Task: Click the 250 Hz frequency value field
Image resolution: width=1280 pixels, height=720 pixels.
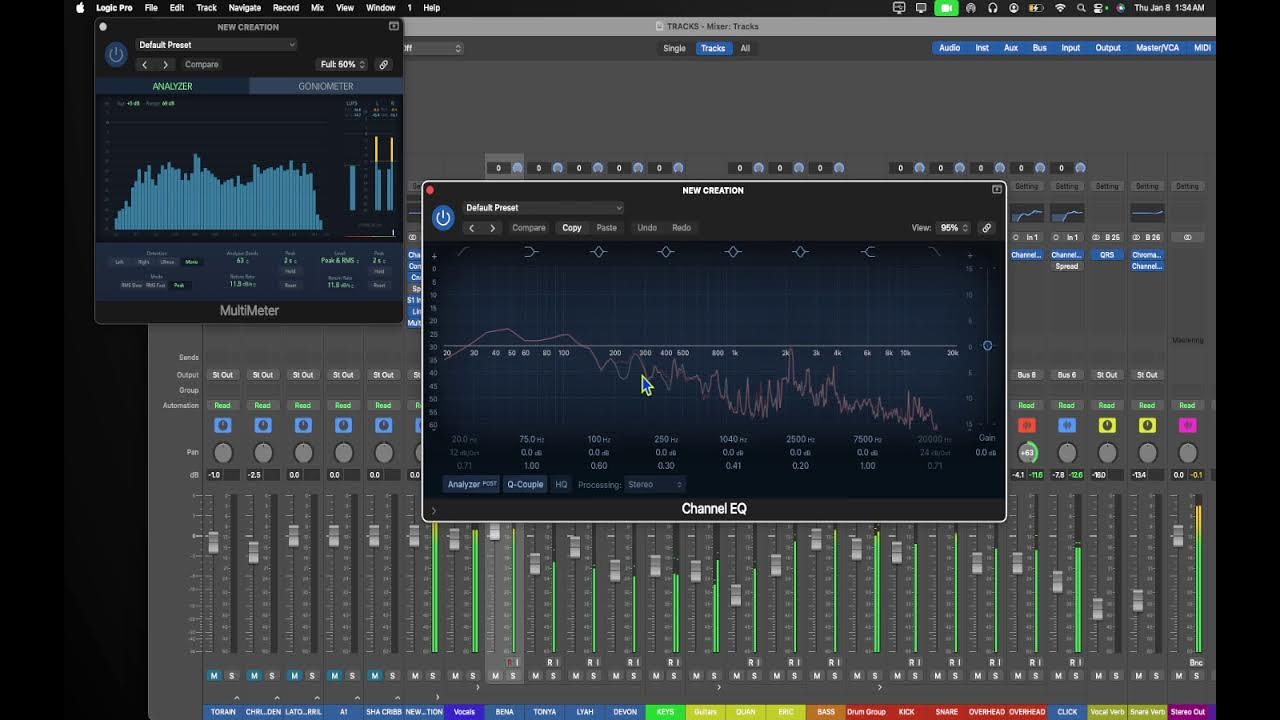Action: click(666, 440)
